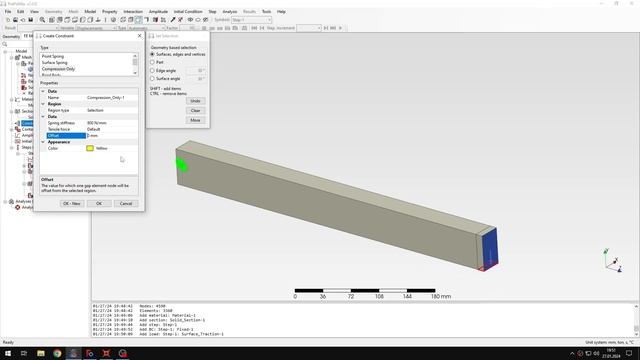Open the Initial Condition menu
Viewport: 640px width, 360px height.
coord(188,11)
